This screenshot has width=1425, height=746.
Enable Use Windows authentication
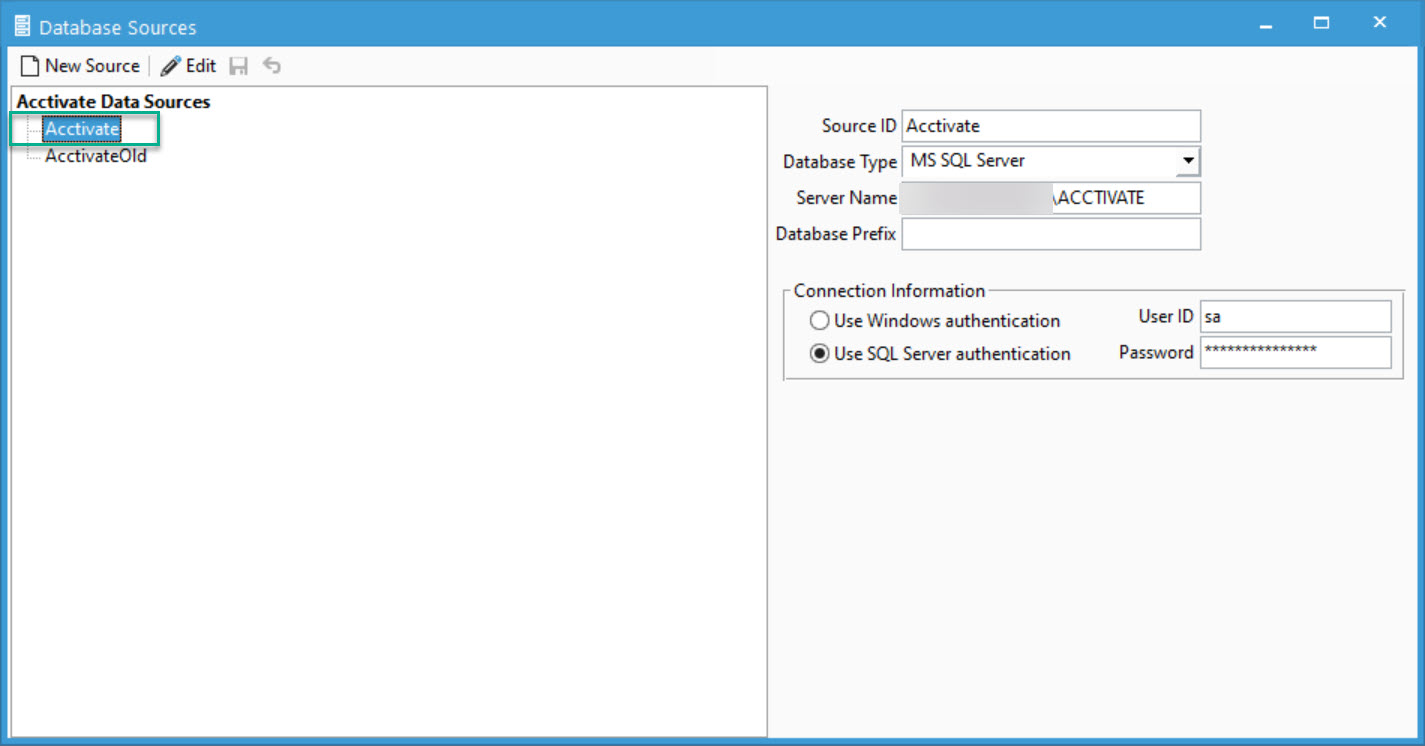pyautogui.click(x=820, y=321)
